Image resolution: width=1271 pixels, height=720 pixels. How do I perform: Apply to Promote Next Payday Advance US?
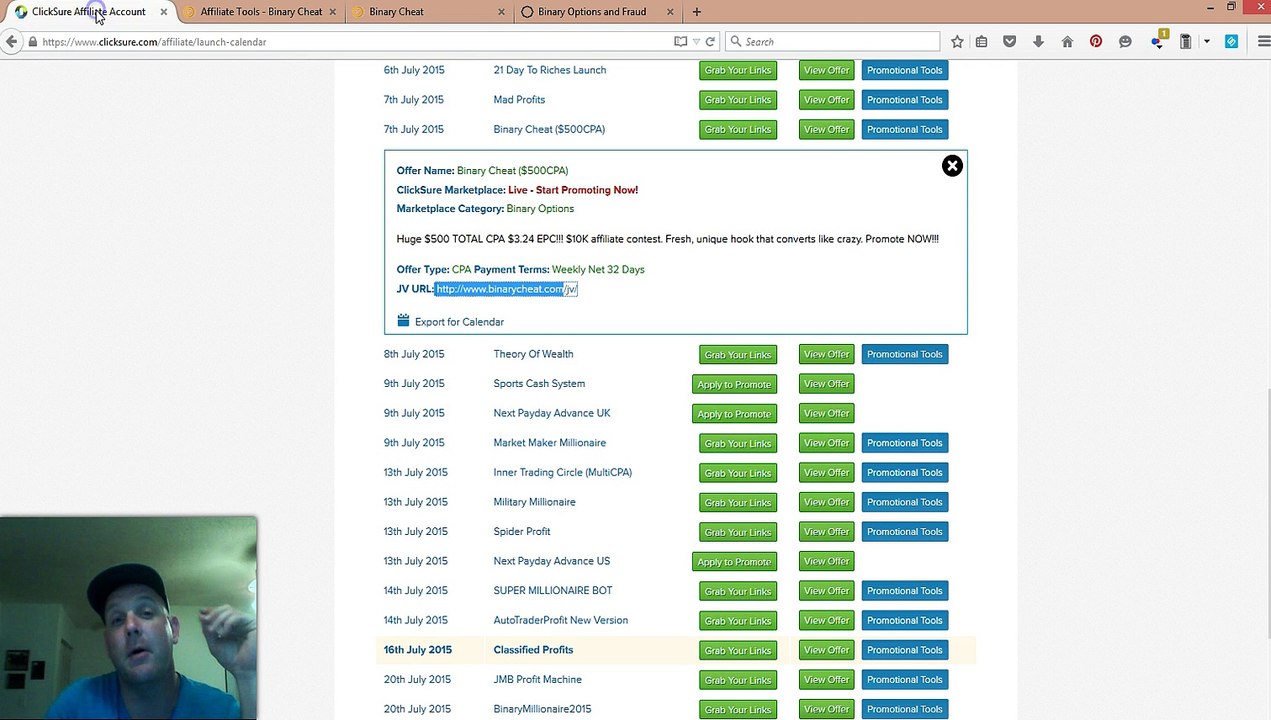734,561
